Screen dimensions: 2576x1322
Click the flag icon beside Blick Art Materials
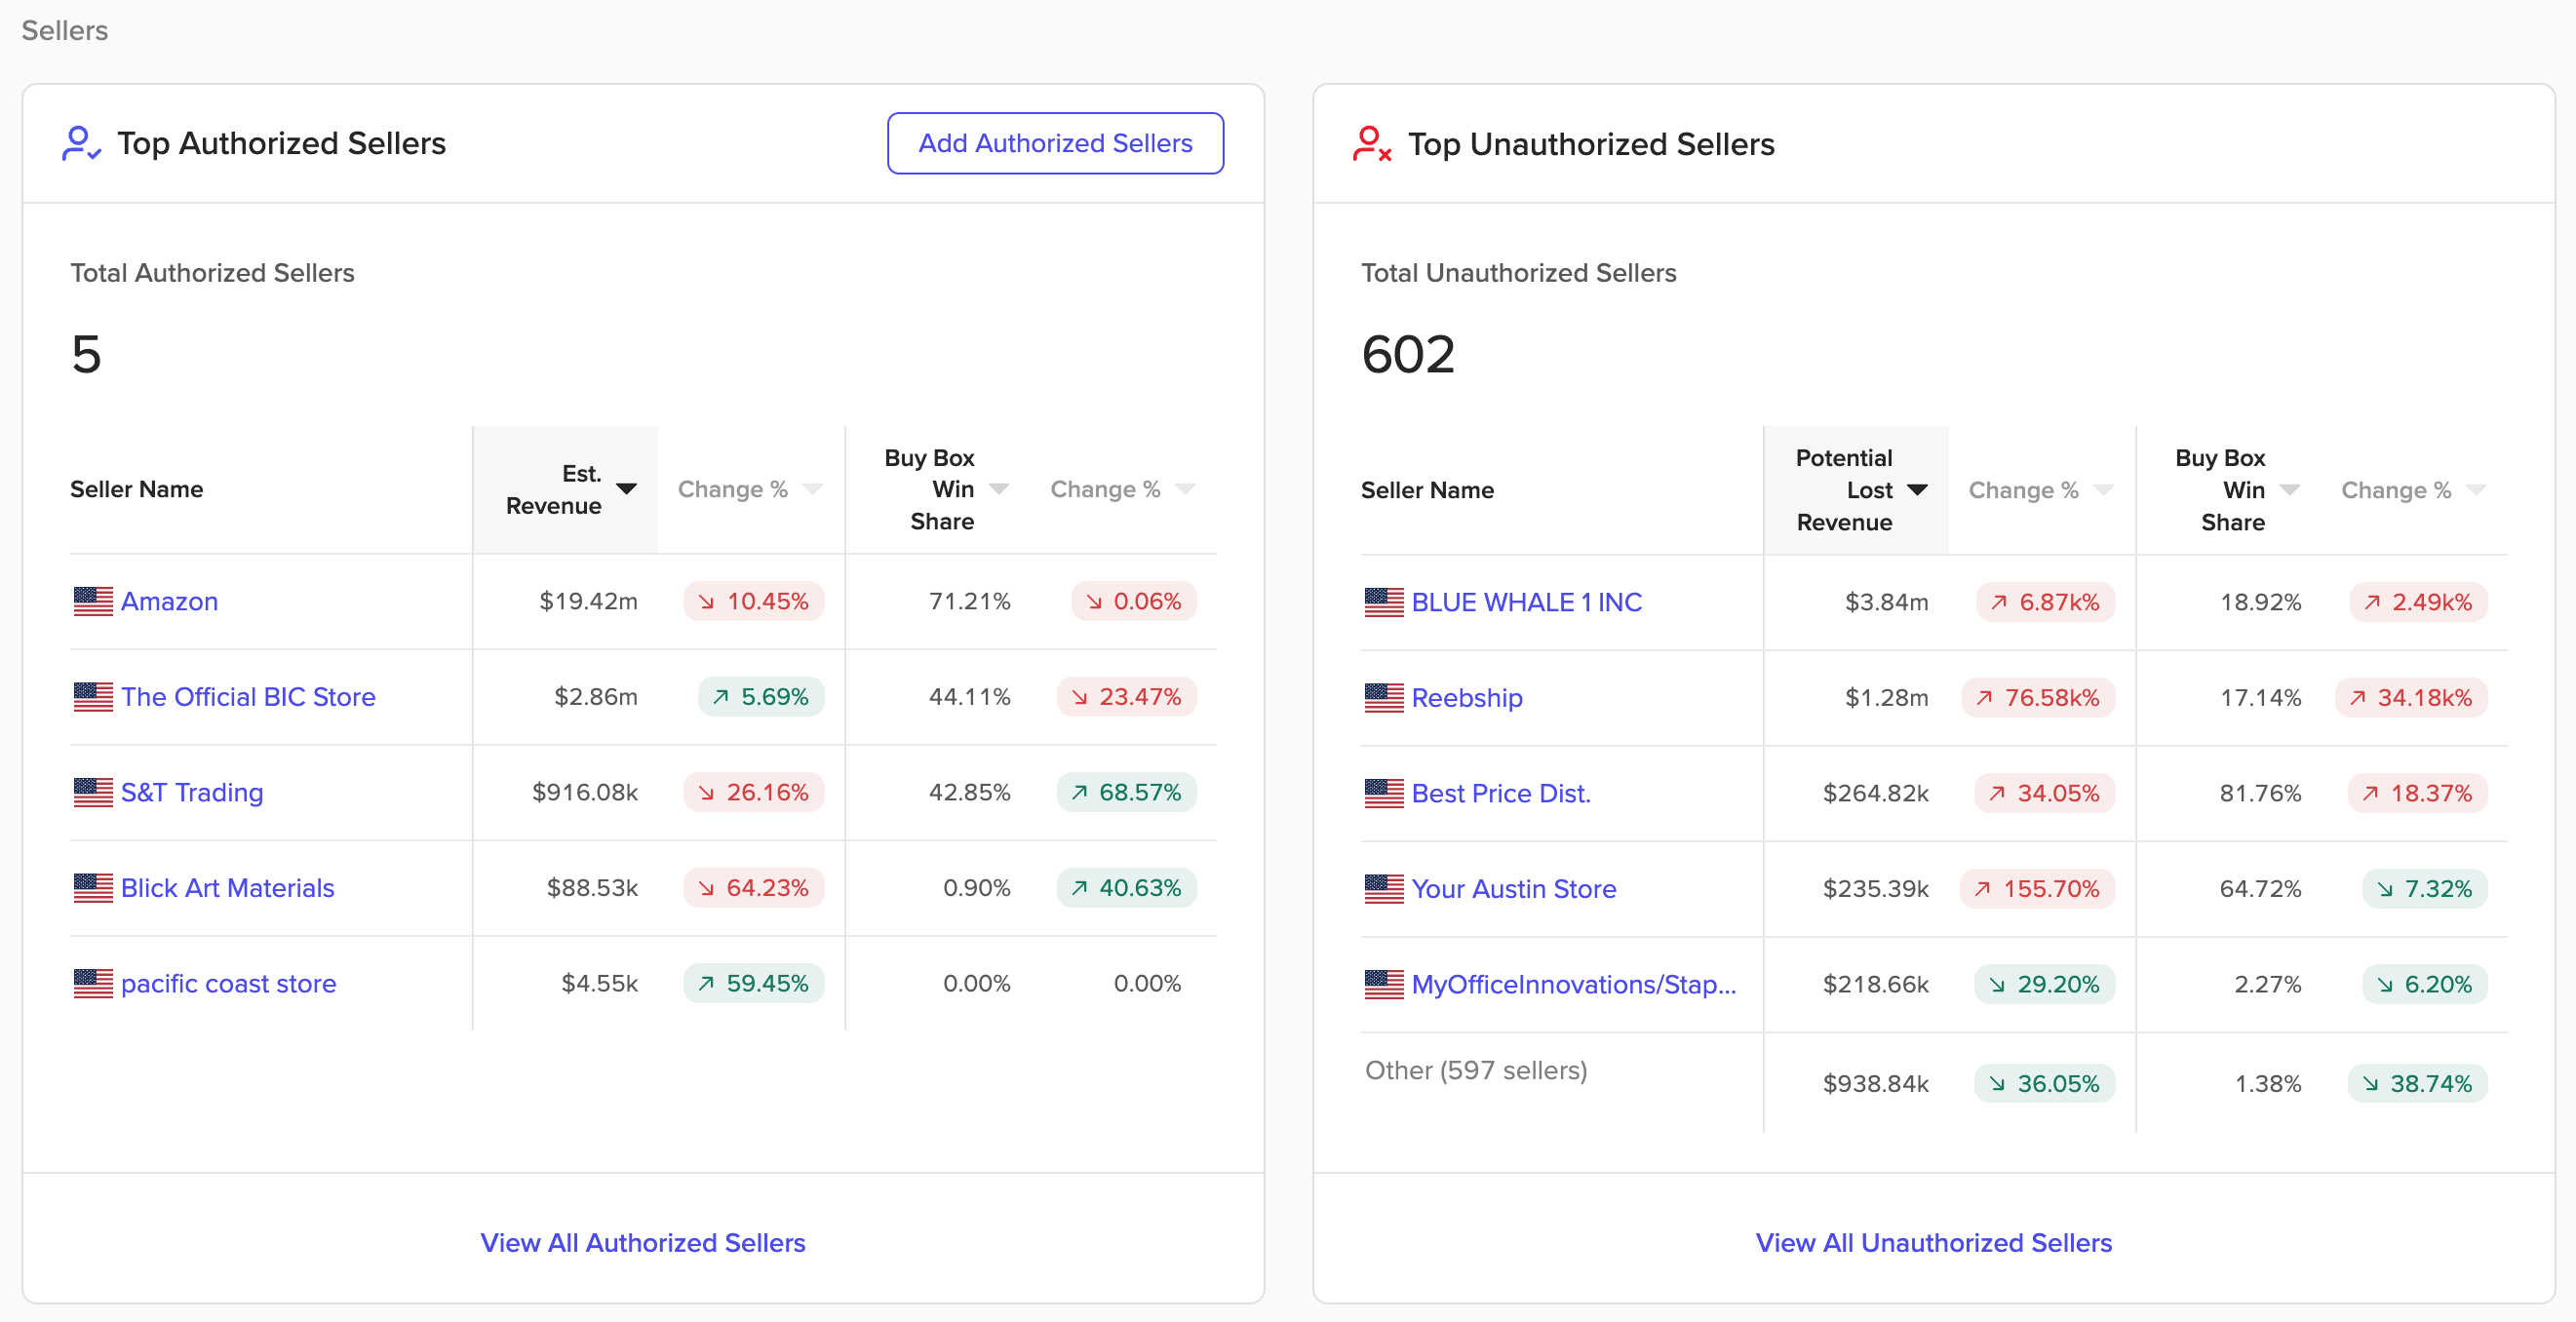pyautogui.click(x=93, y=888)
